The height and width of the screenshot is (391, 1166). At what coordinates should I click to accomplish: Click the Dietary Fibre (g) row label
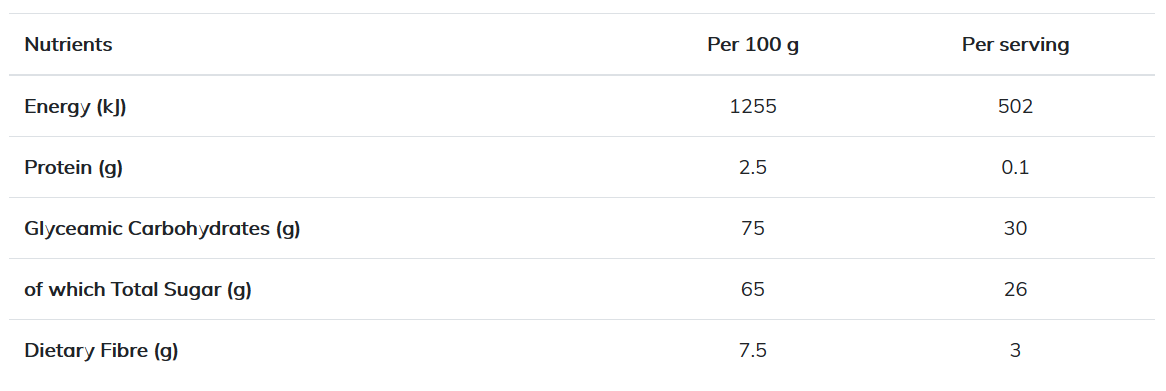click(x=101, y=350)
